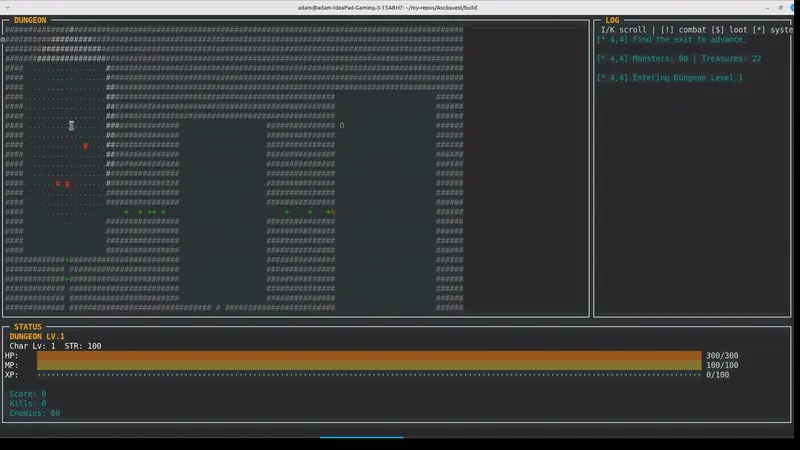Click the orange HP progress bar

point(369,356)
